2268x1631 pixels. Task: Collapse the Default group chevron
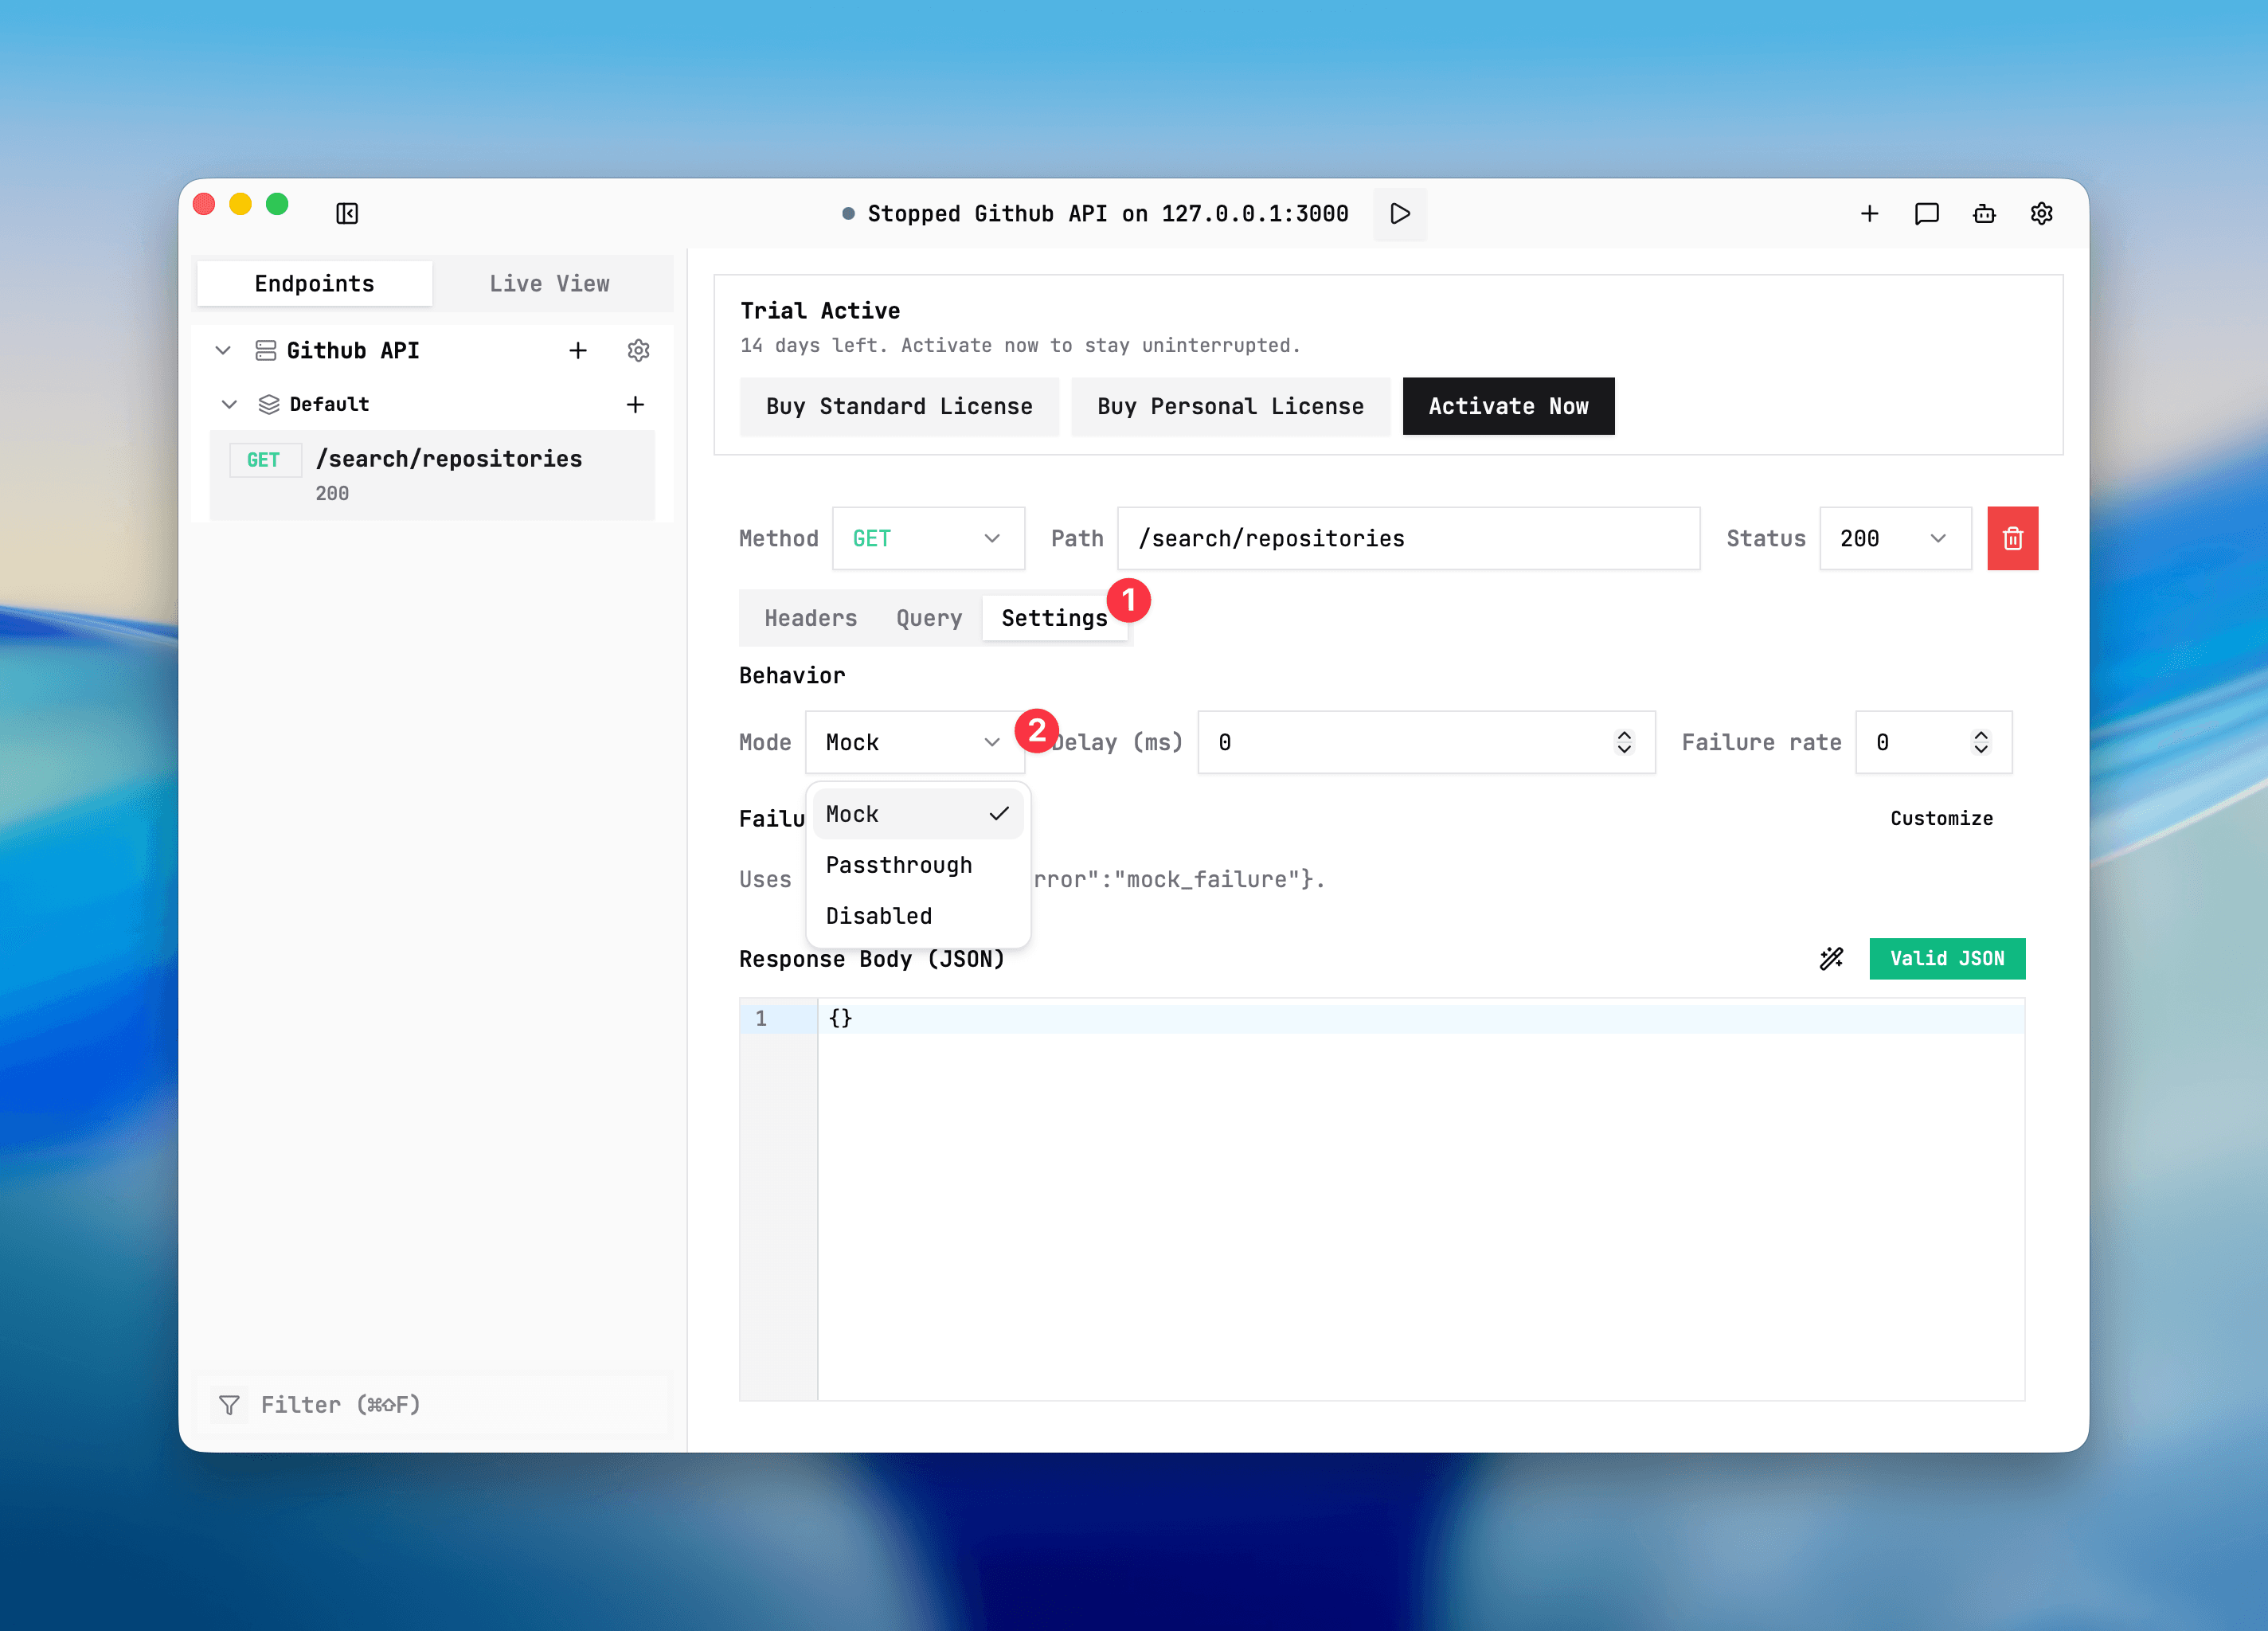pos(228,404)
